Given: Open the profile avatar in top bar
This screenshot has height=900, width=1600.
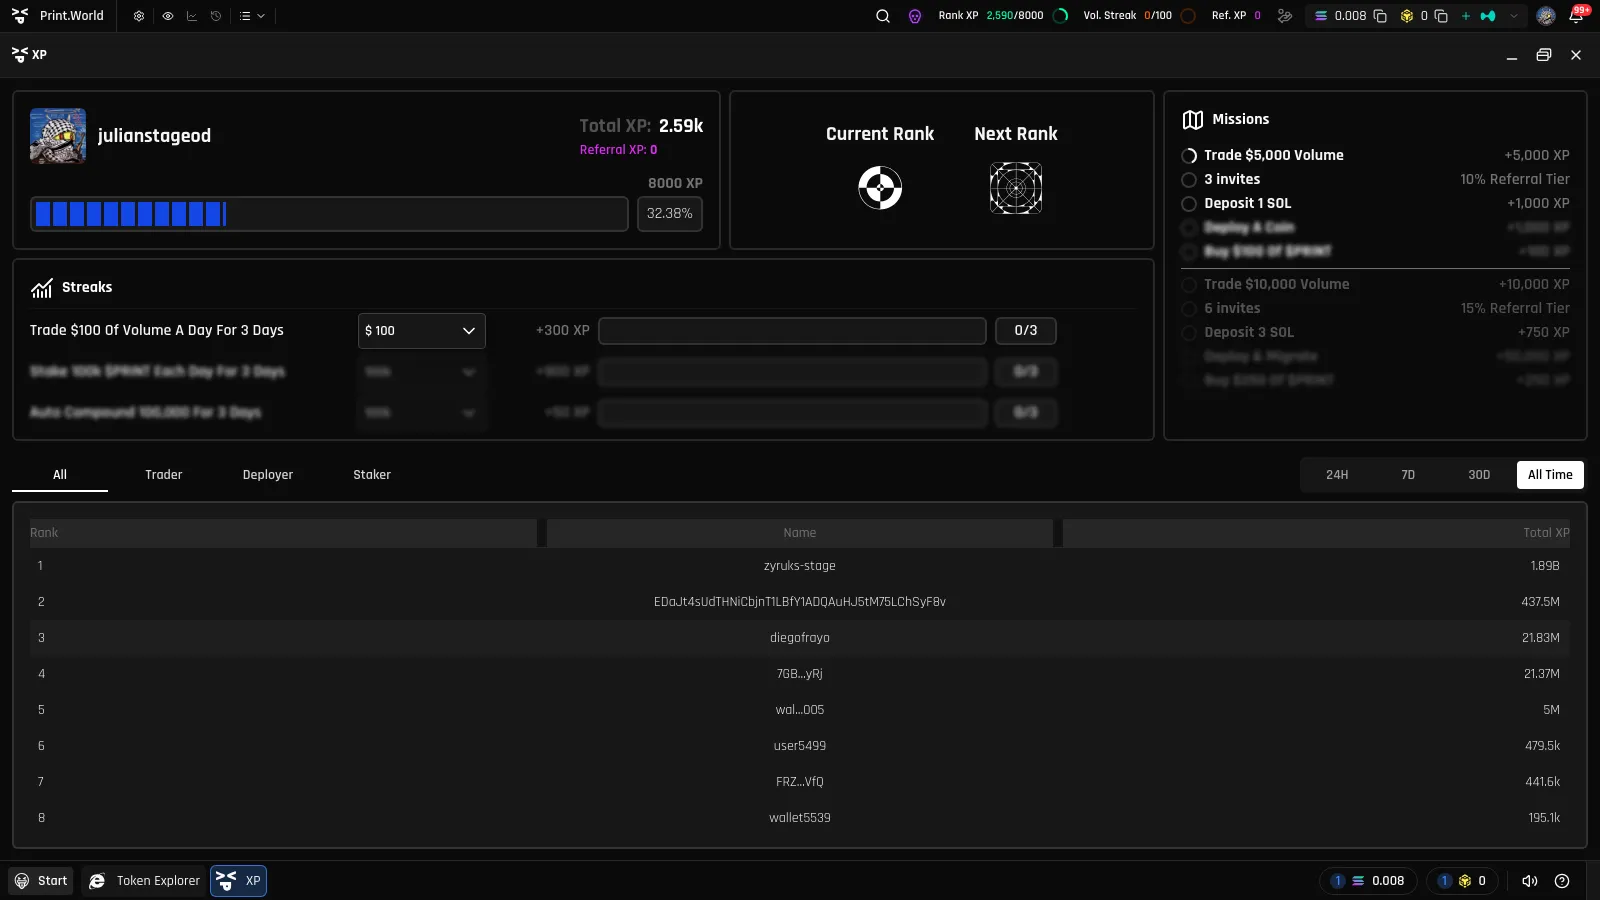Looking at the screenshot, I should pyautogui.click(x=1546, y=16).
